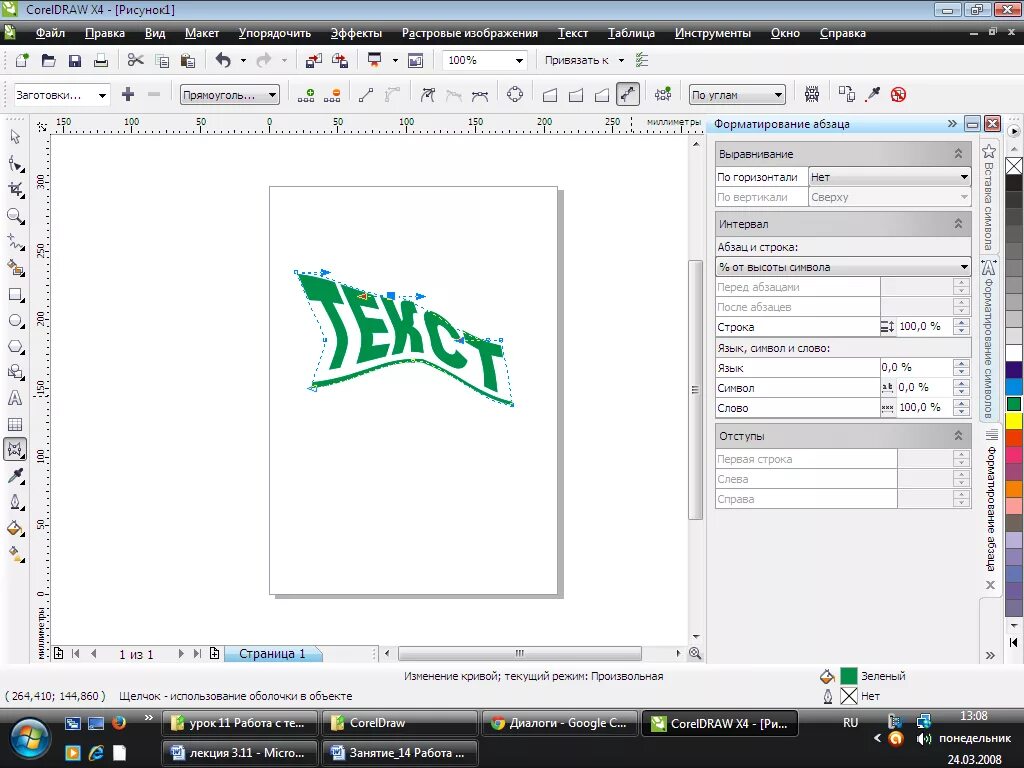Click the no-color X swatch in palette

point(1014,166)
